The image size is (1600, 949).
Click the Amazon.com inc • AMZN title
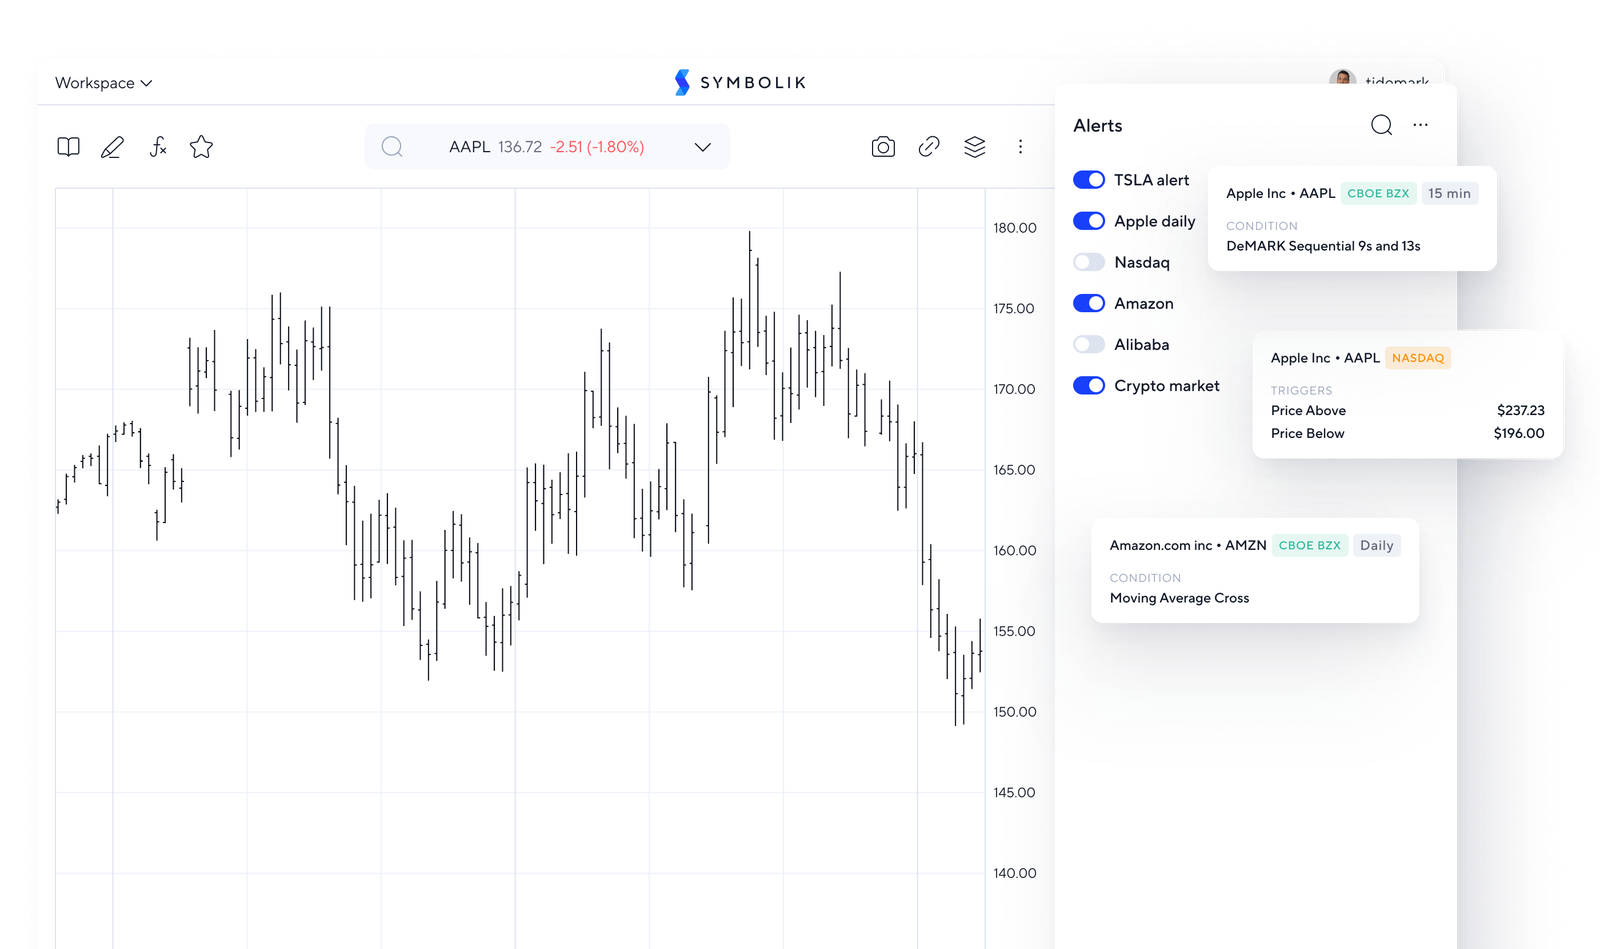point(1188,545)
